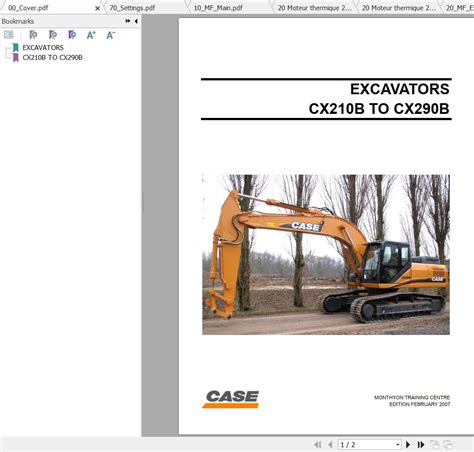Click the EXCAVATORS title on the cover
Screen dimensions: 474x452
click(400, 89)
